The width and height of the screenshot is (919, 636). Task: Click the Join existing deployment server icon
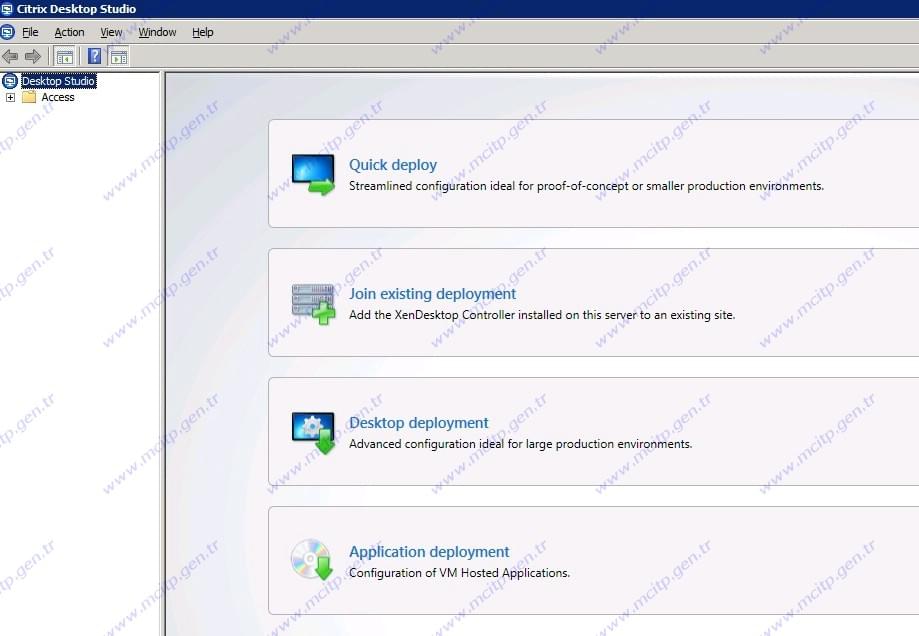coord(314,304)
